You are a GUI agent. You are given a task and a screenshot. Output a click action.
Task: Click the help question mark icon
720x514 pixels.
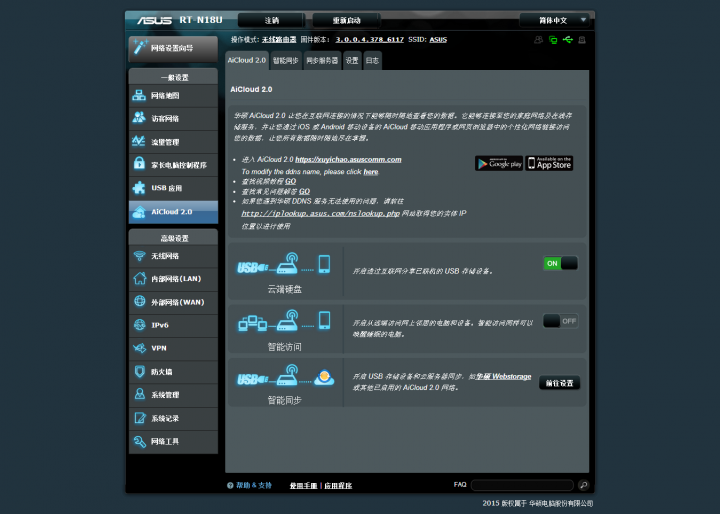tap(230, 485)
